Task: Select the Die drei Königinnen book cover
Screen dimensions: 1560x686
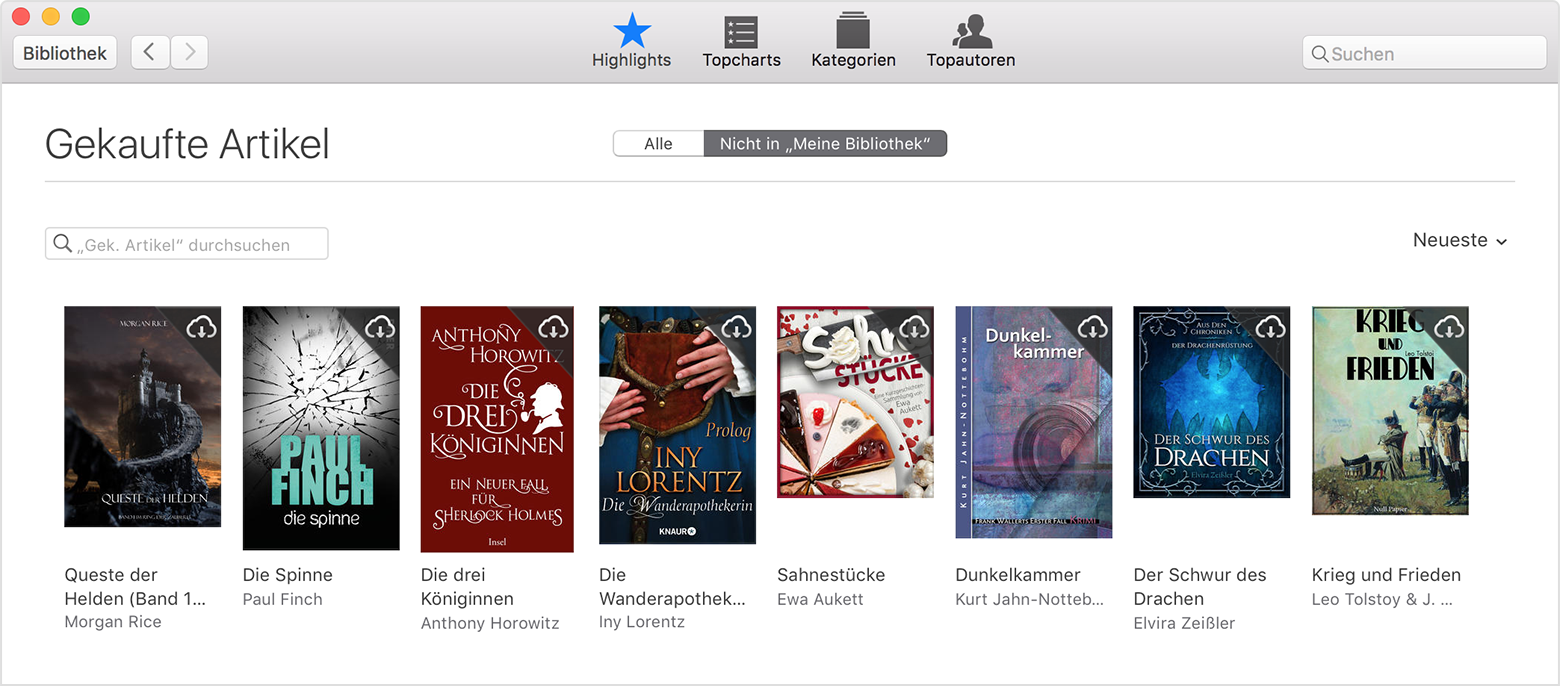Action: [x=497, y=429]
